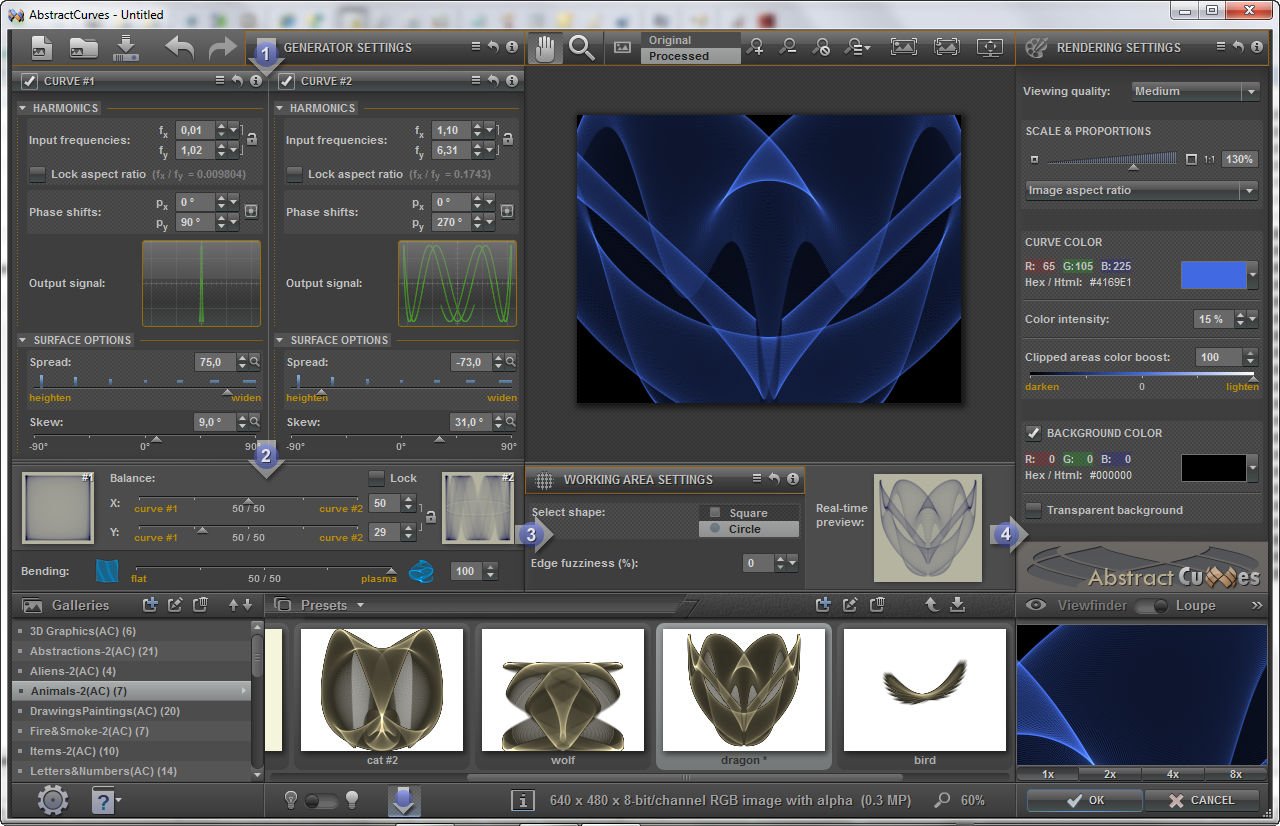Click the open folder icon
The image size is (1280, 826).
click(84, 48)
